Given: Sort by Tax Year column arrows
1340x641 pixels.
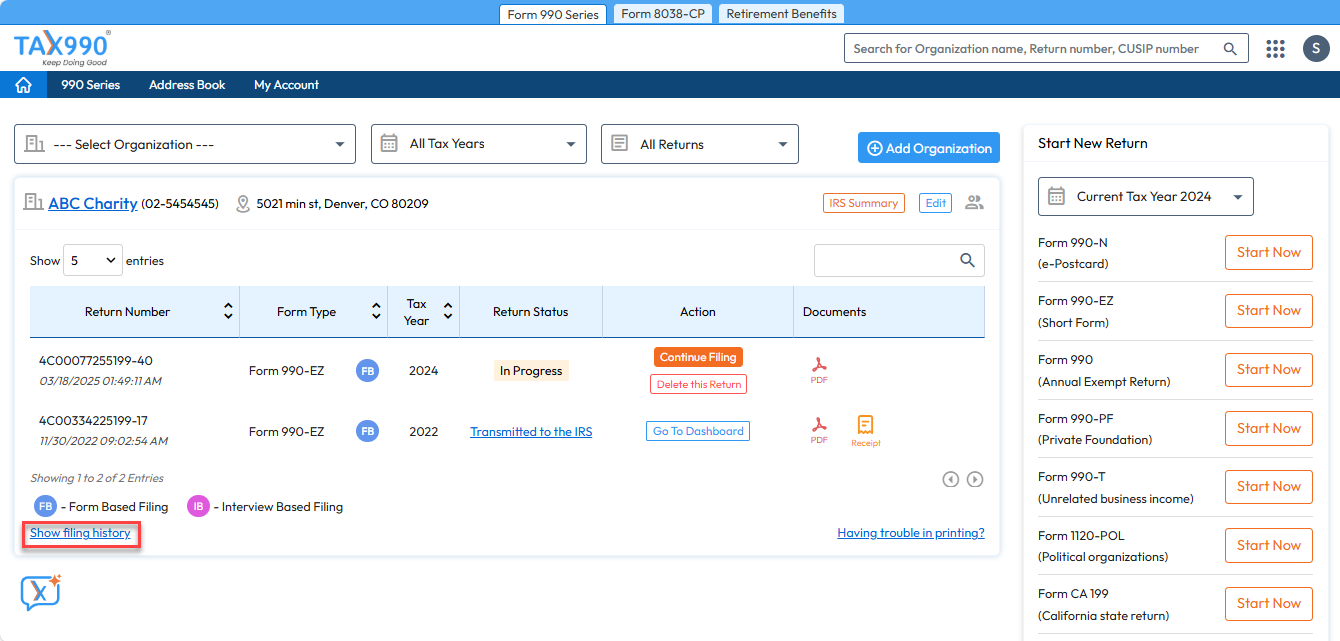Looking at the screenshot, I should (448, 312).
